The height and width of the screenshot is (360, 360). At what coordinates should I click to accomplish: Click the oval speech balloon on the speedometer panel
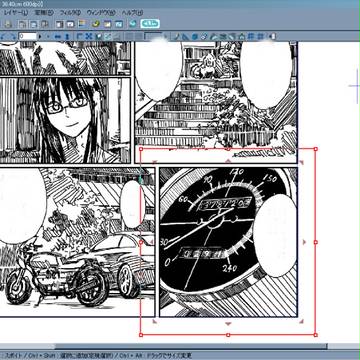pyautogui.click(x=275, y=236)
